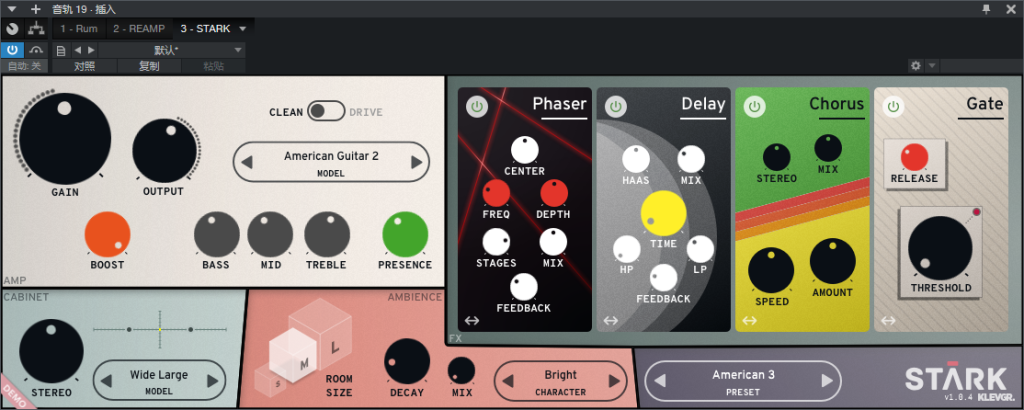The image size is (1024, 410).
Task: Select the L room size cube
Action: click(334, 349)
